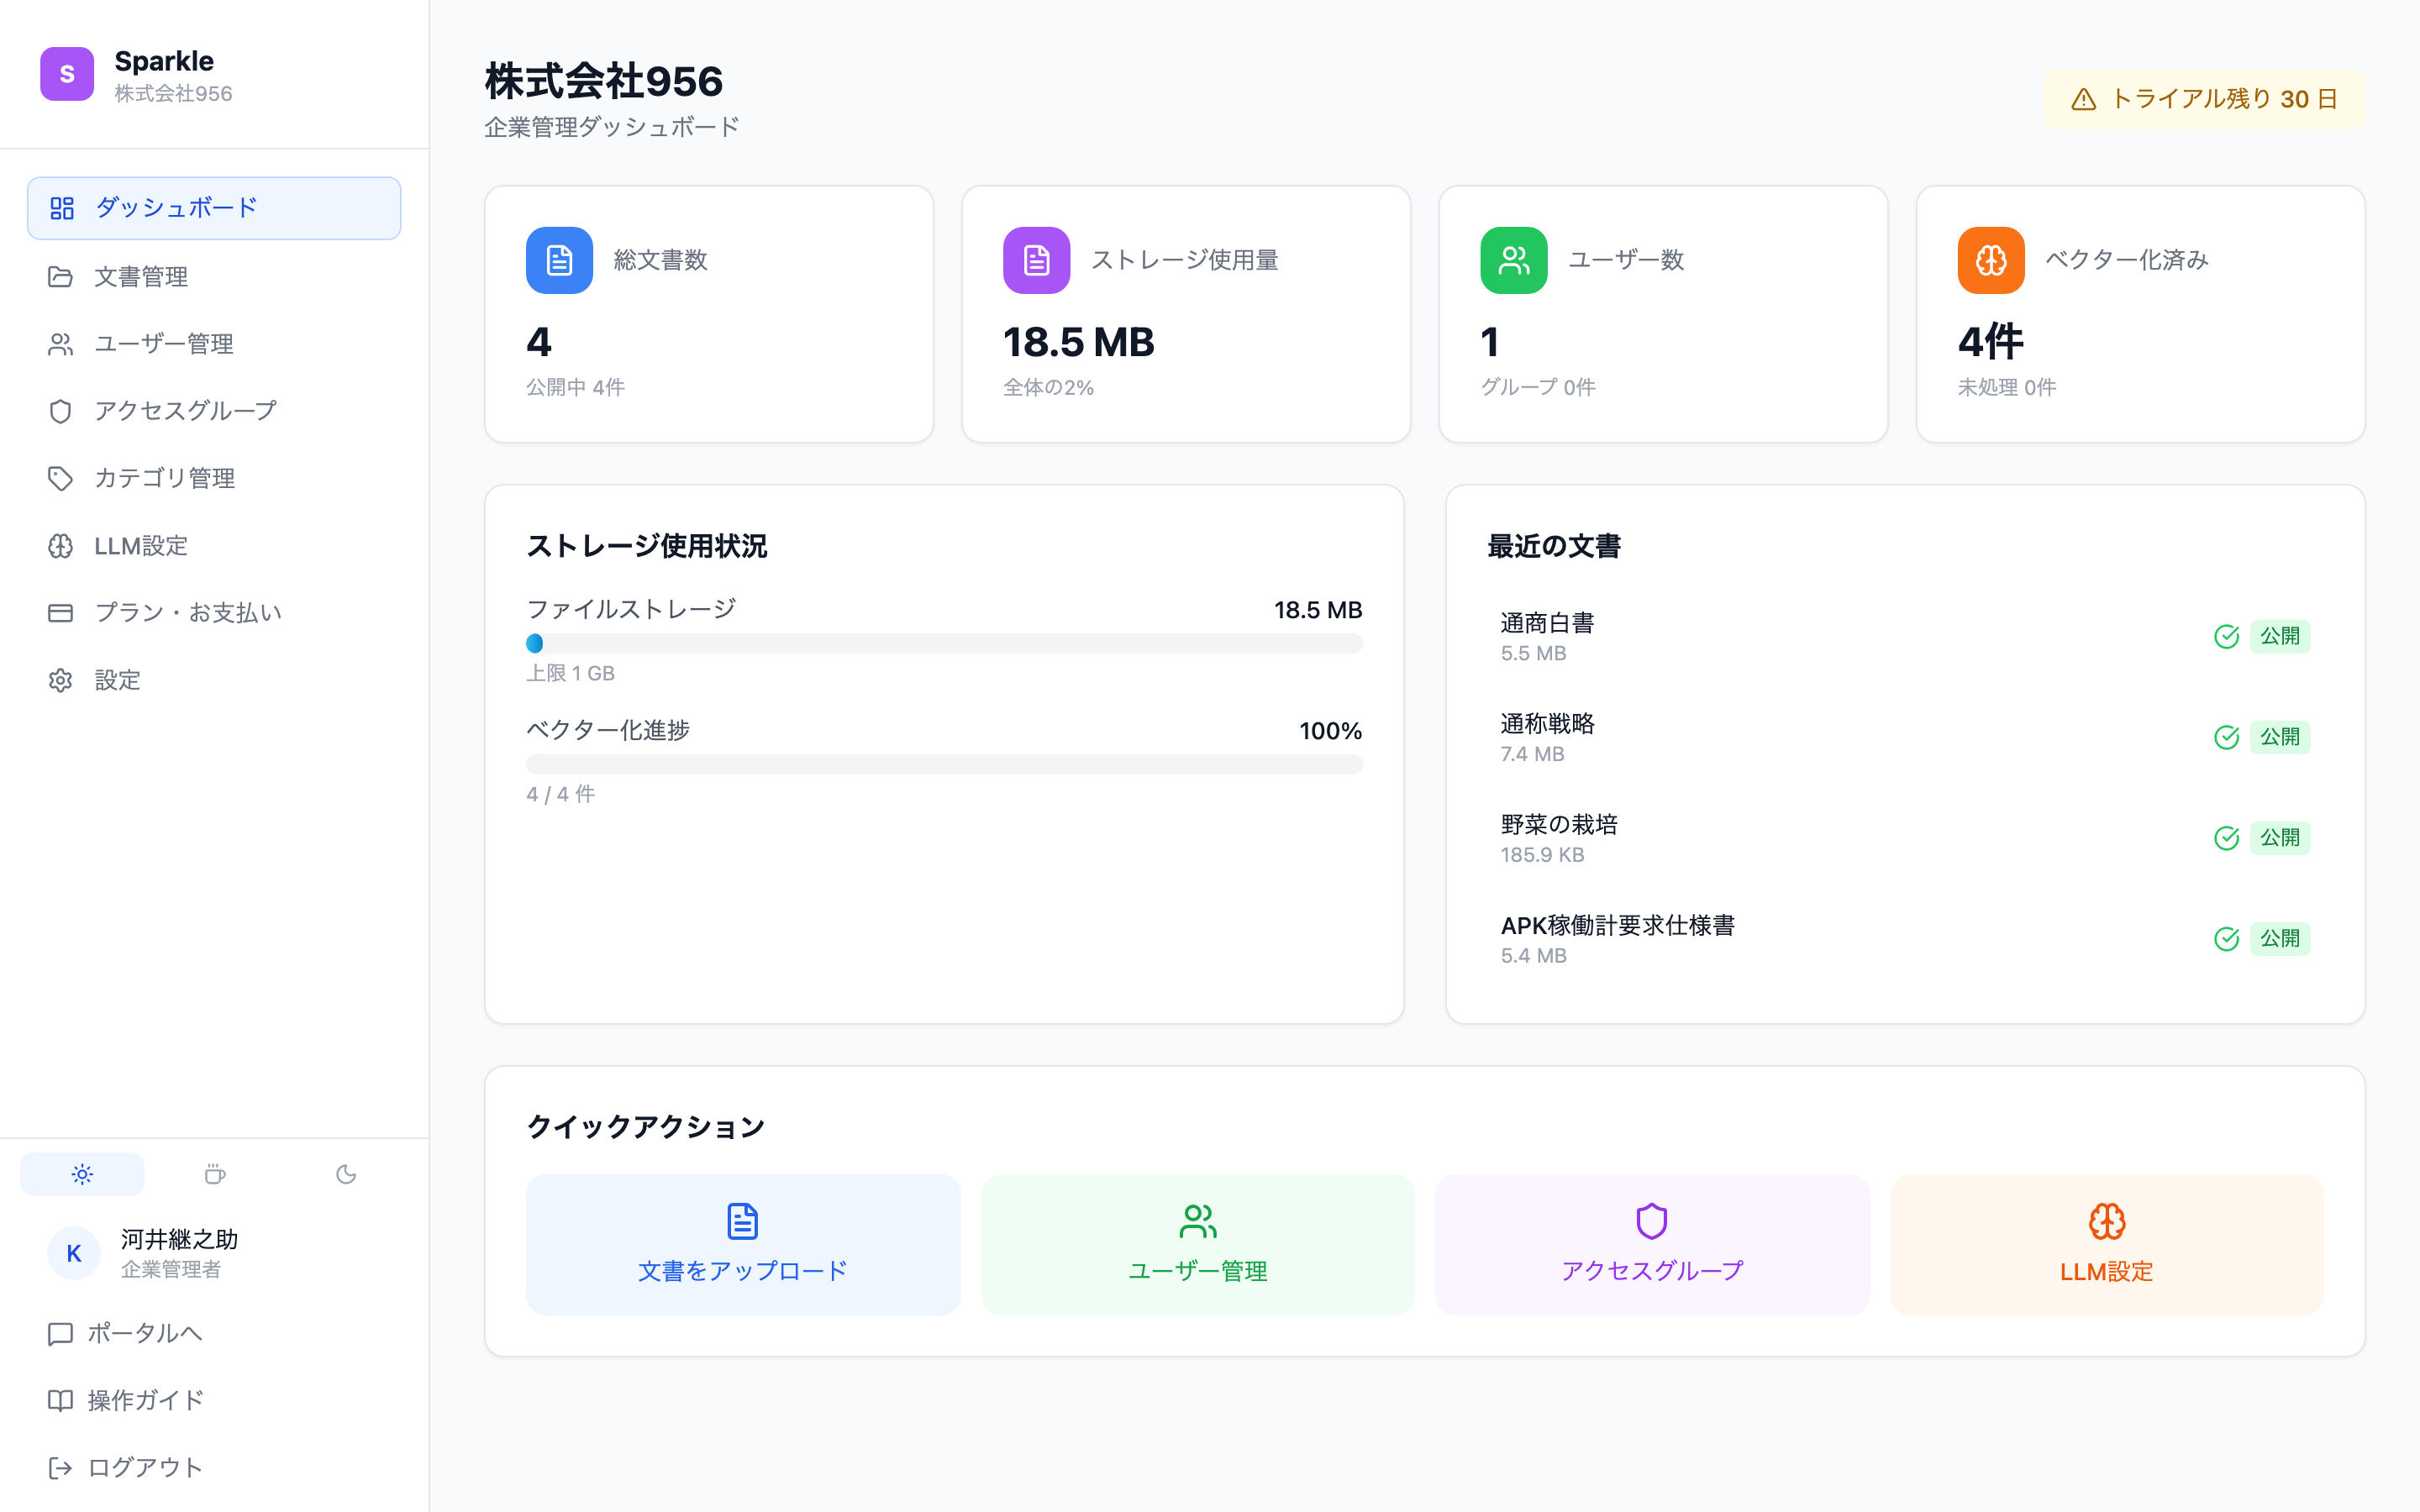
Task: Click user name 河井継之助
Action: pyautogui.click(x=179, y=1240)
